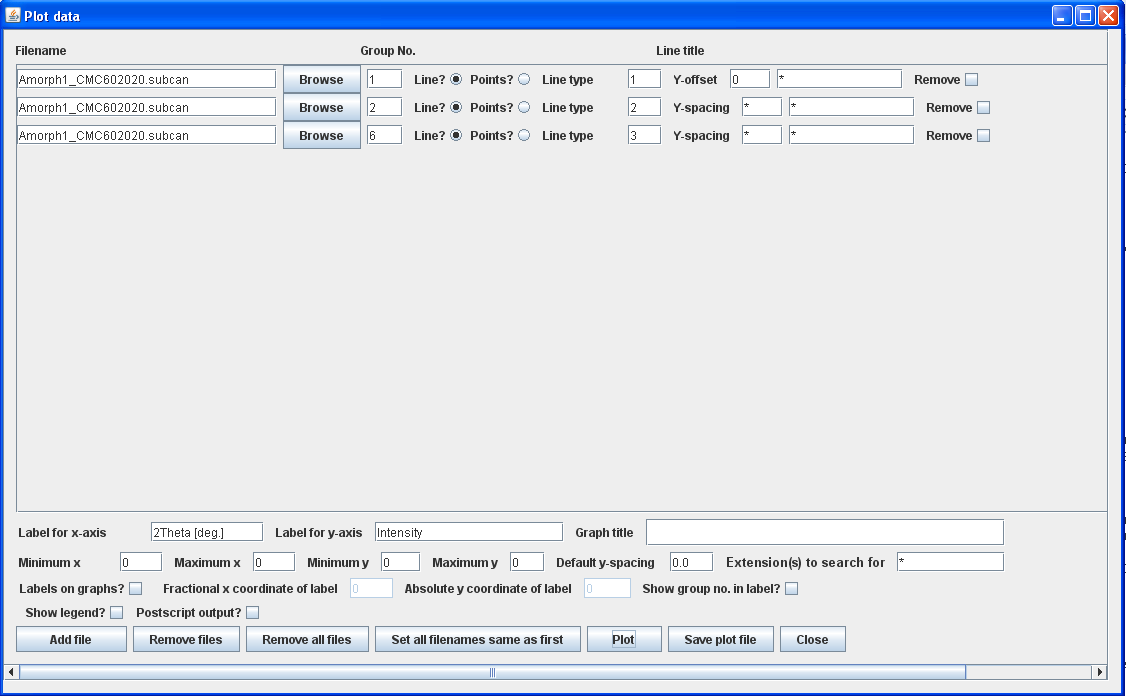This screenshot has width=1126, height=696.
Task: Click the Label for x-axis field
Action: [x=206, y=532]
